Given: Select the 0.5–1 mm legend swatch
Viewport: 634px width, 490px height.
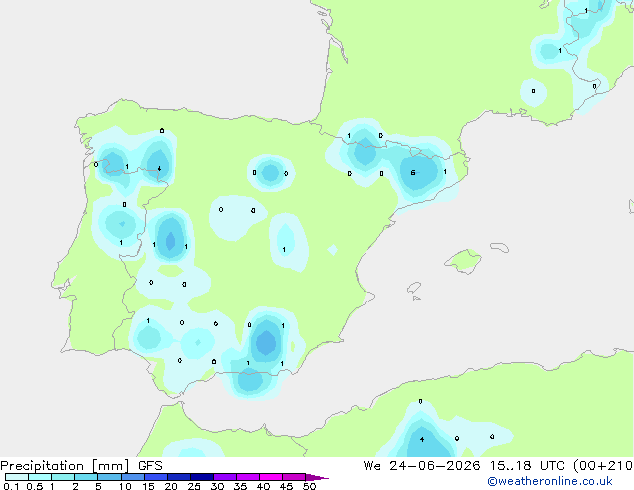Looking at the screenshot, I should coord(40,477).
